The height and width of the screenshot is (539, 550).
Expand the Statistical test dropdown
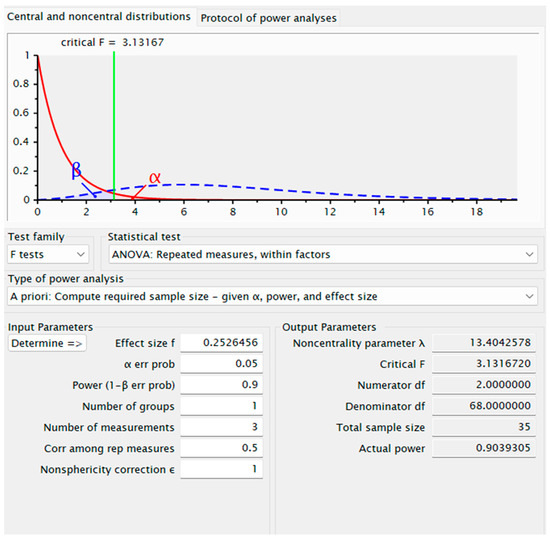[323, 254]
